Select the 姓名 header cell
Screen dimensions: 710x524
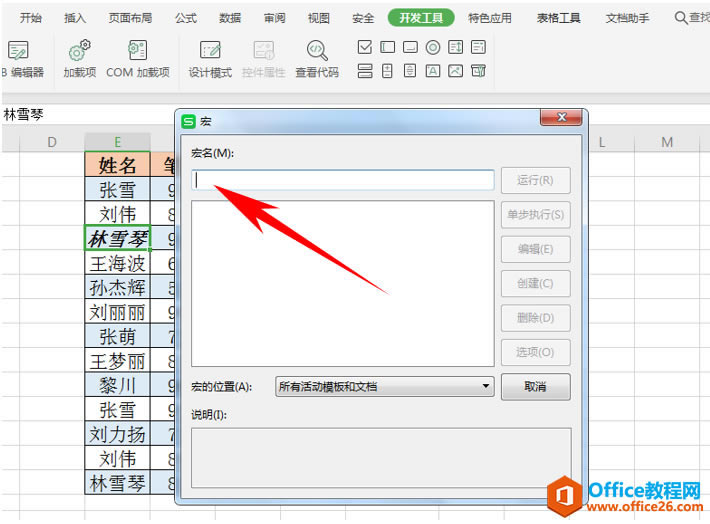pos(117,165)
